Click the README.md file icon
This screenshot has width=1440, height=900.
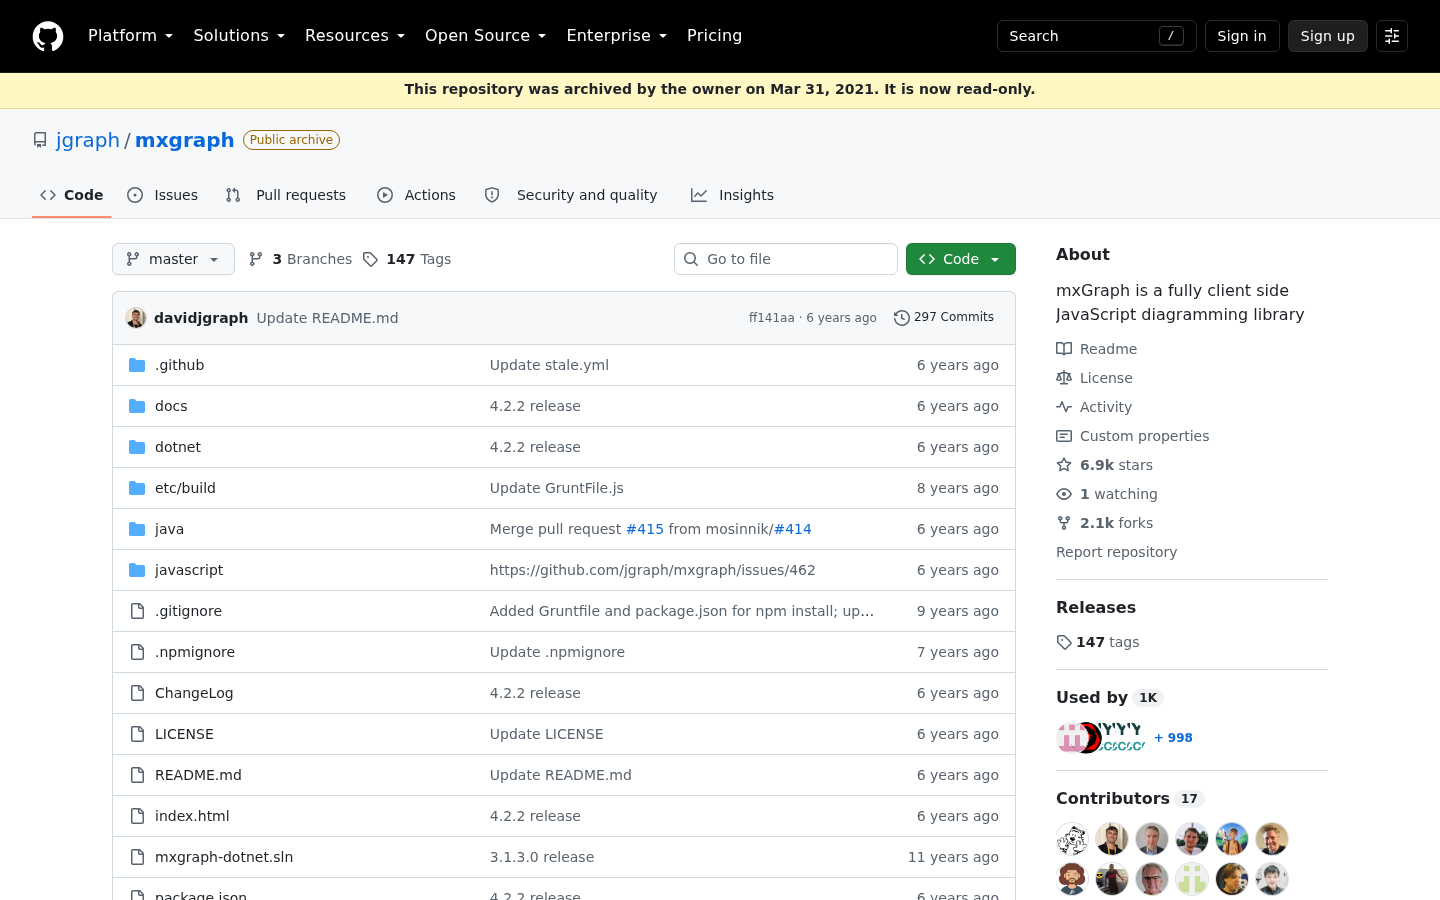tap(137, 775)
